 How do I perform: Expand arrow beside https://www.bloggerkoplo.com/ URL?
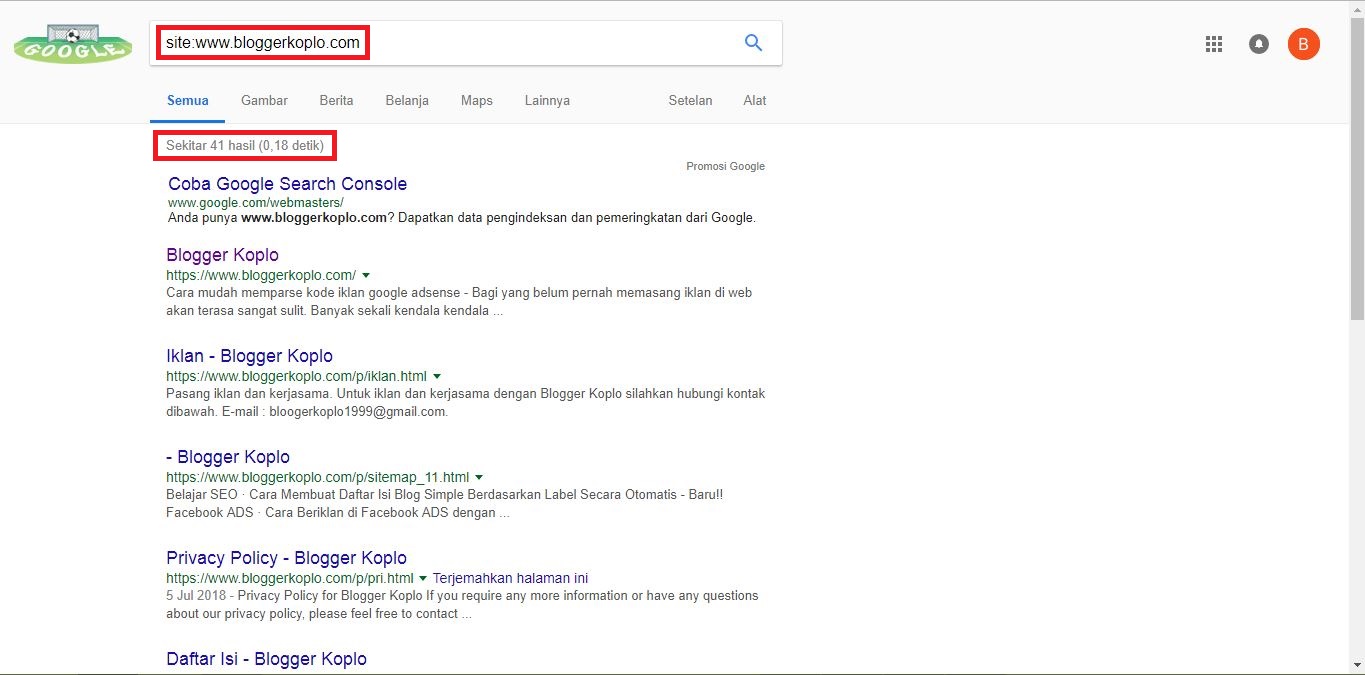click(x=366, y=275)
